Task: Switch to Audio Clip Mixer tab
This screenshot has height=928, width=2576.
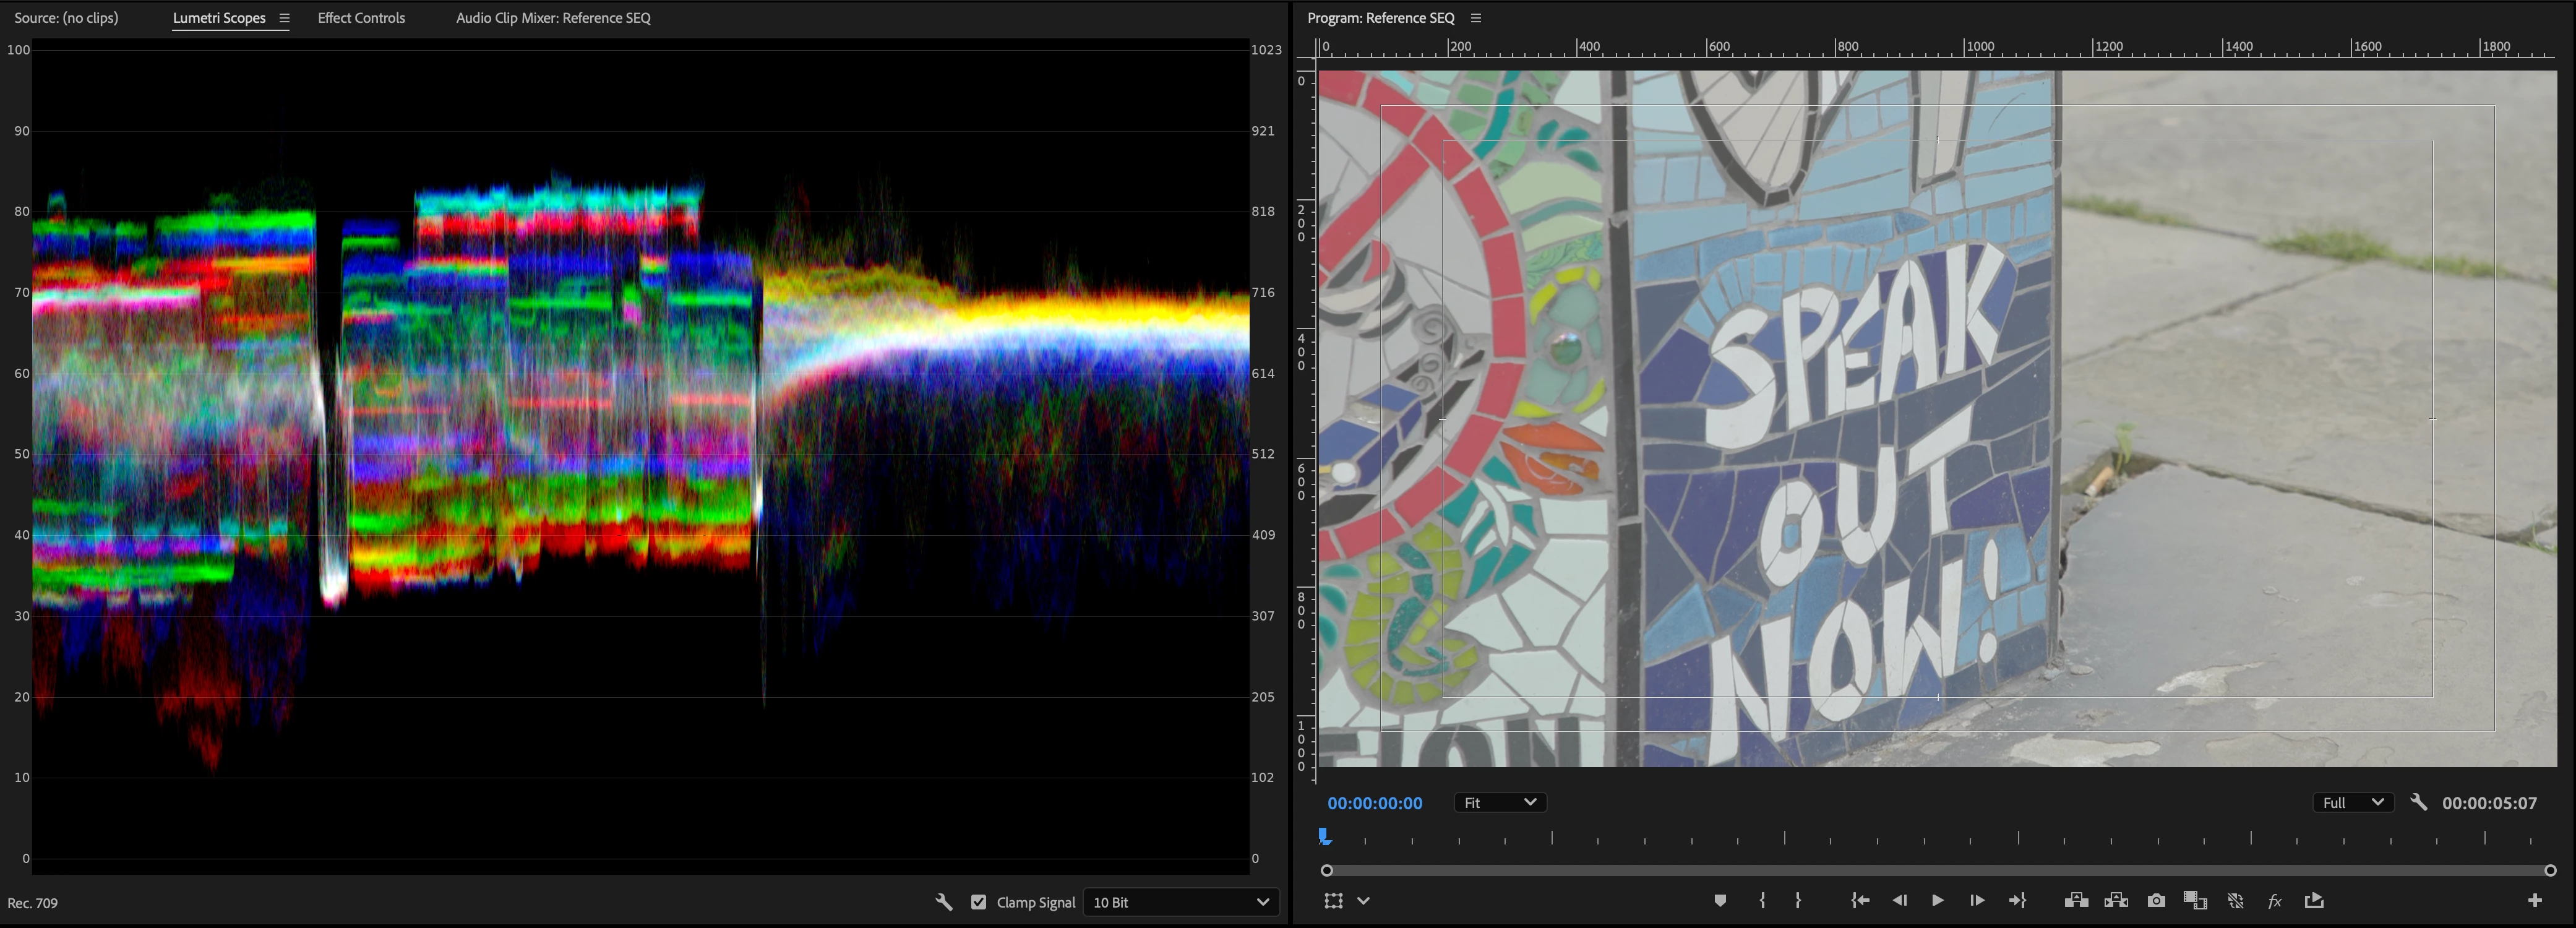Action: point(553,18)
